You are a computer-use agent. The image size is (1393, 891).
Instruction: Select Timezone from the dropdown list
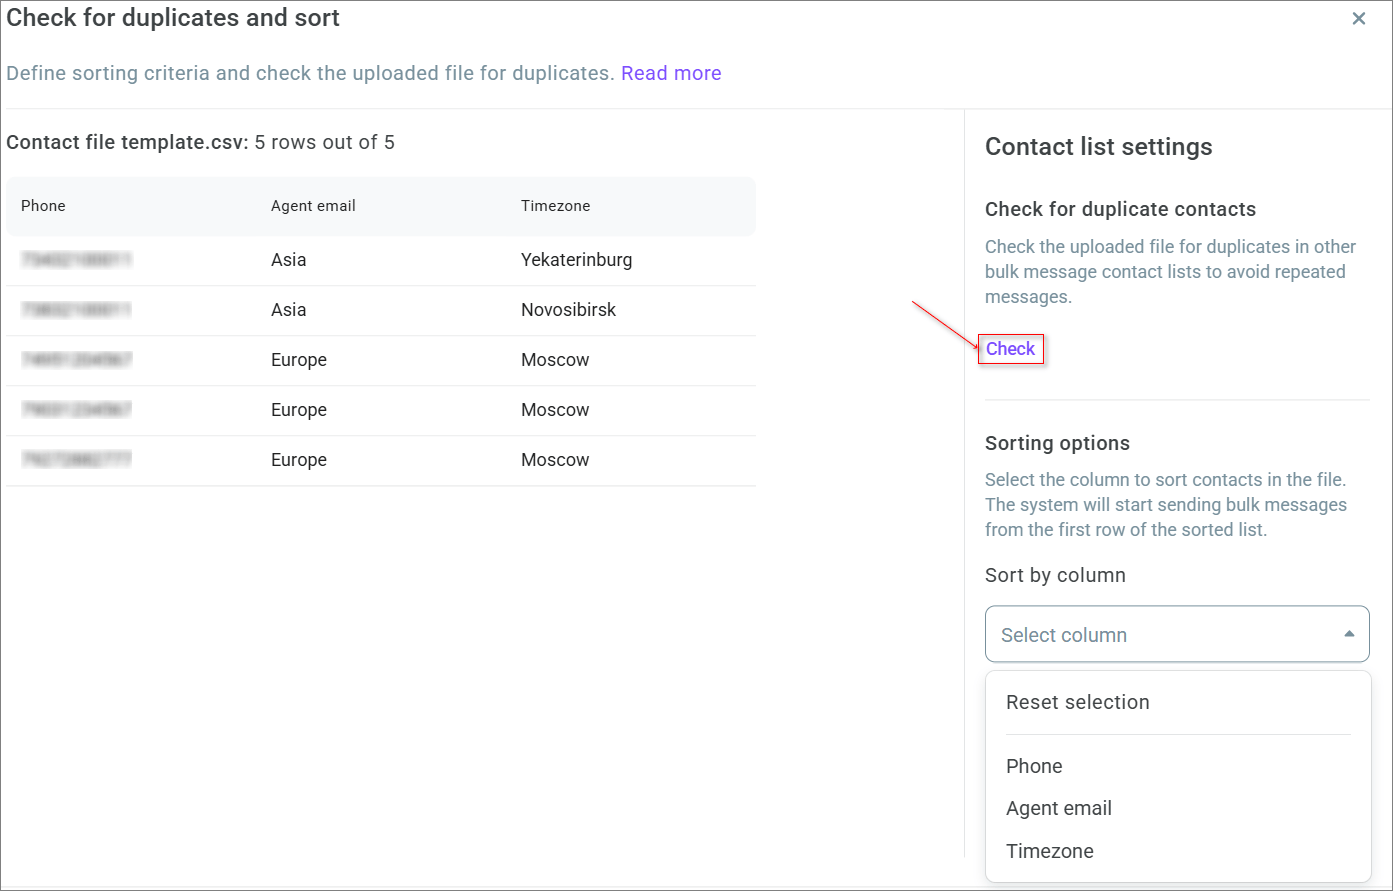coord(1050,851)
